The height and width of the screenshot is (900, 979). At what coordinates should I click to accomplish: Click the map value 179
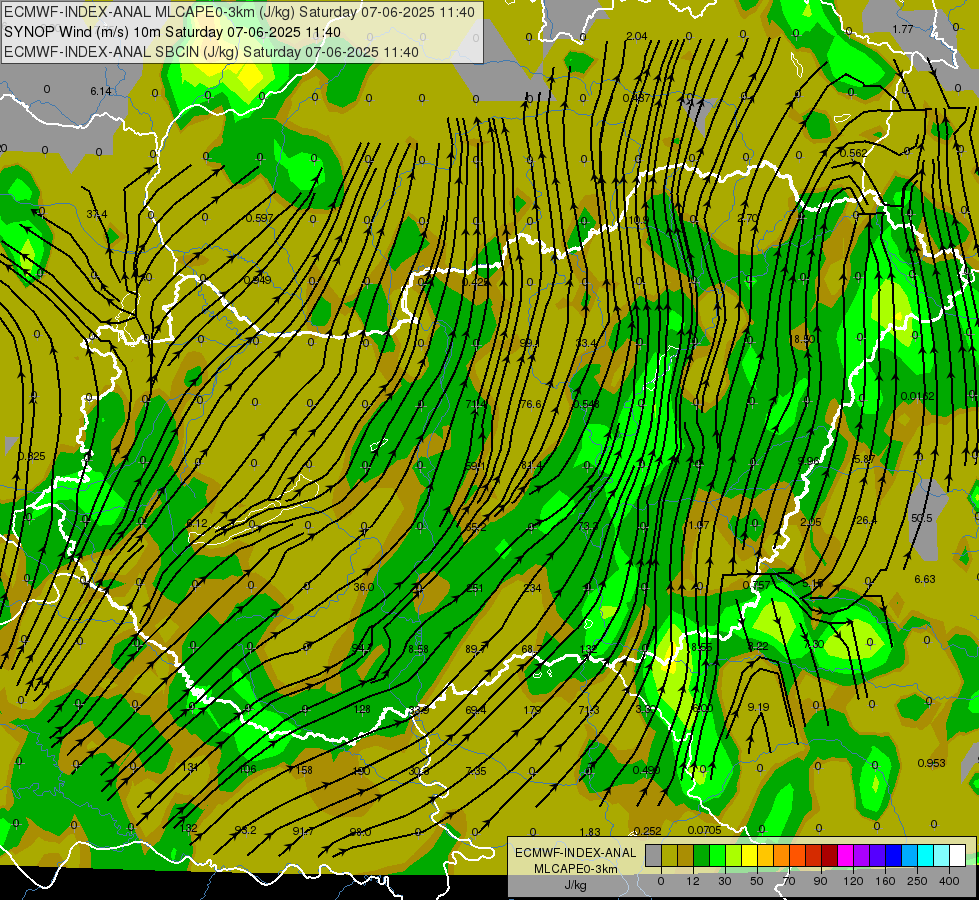(x=532, y=710)
